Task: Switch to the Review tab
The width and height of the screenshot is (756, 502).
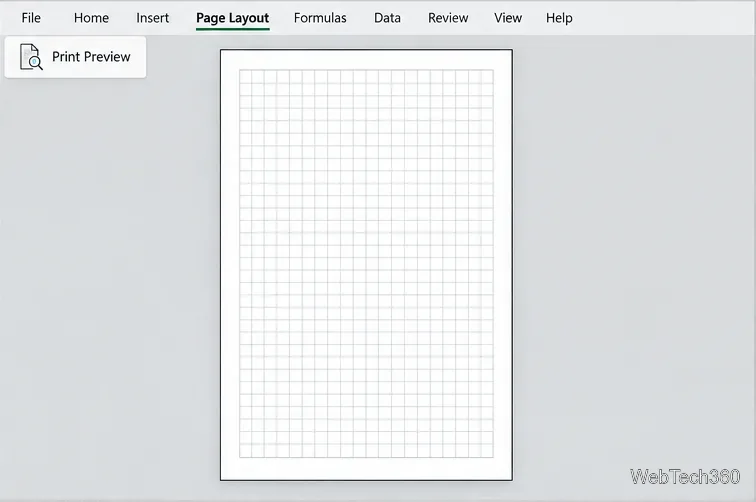Action: point(448,18)
